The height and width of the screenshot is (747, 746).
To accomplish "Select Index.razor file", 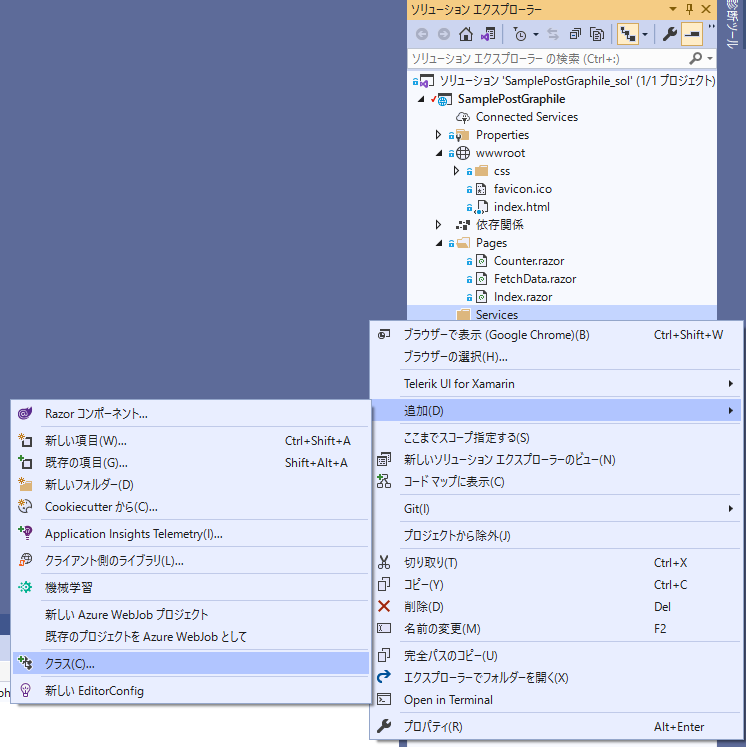I will click(x=523, y=297).
